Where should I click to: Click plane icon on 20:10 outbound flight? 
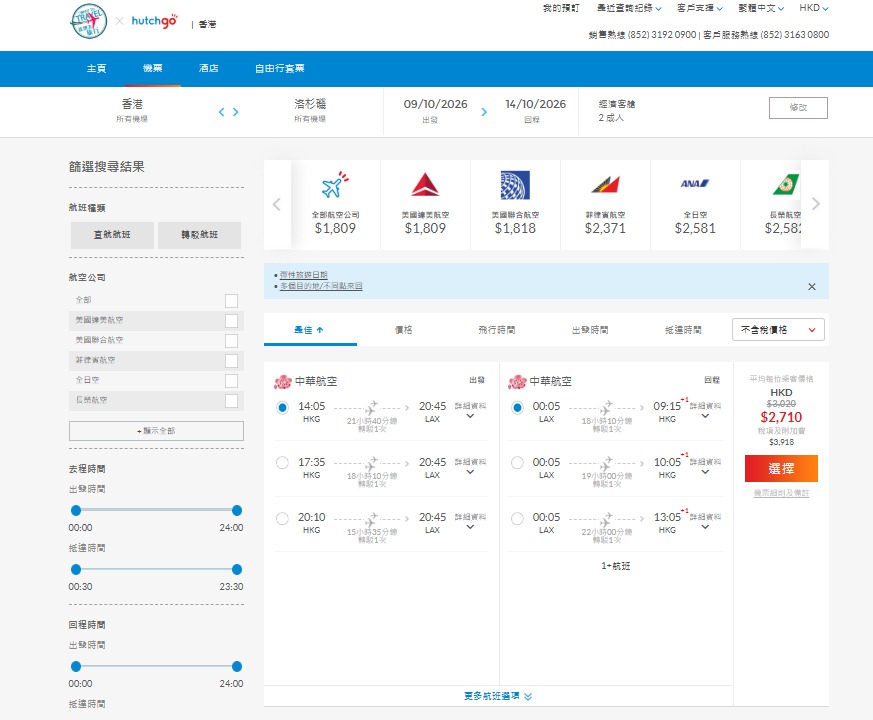pos(371,519)
